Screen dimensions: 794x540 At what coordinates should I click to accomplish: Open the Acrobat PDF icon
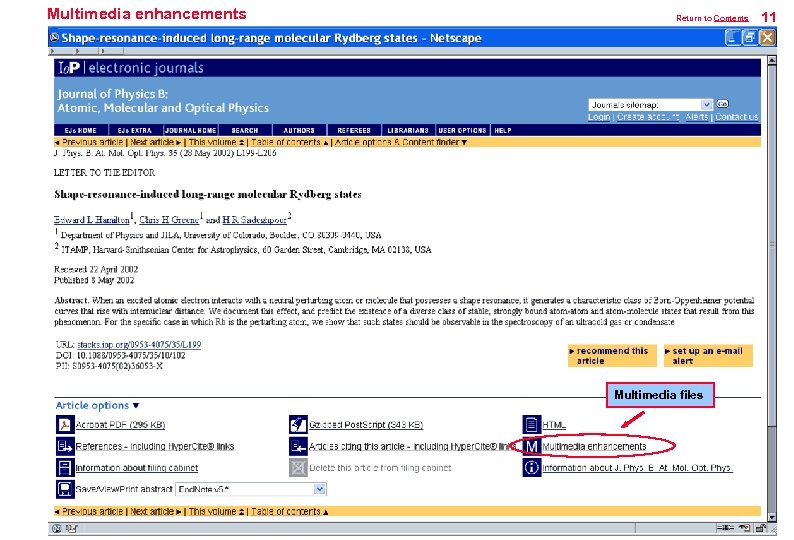click(65, 425)
